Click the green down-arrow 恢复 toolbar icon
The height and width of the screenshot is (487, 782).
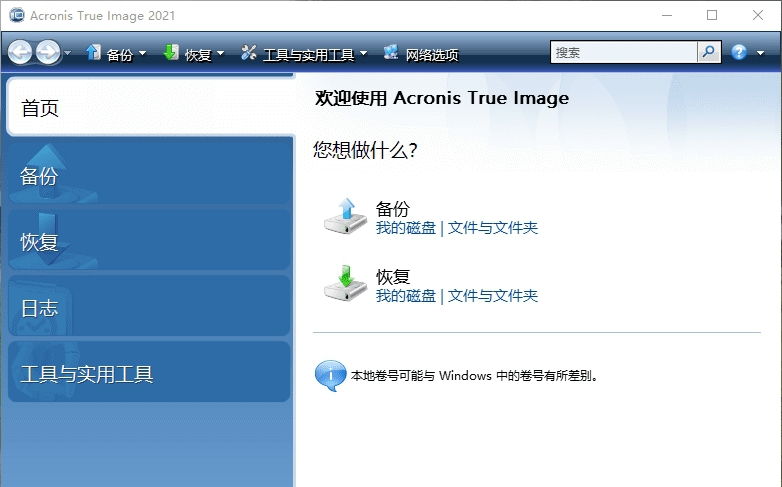pos(171,52)
